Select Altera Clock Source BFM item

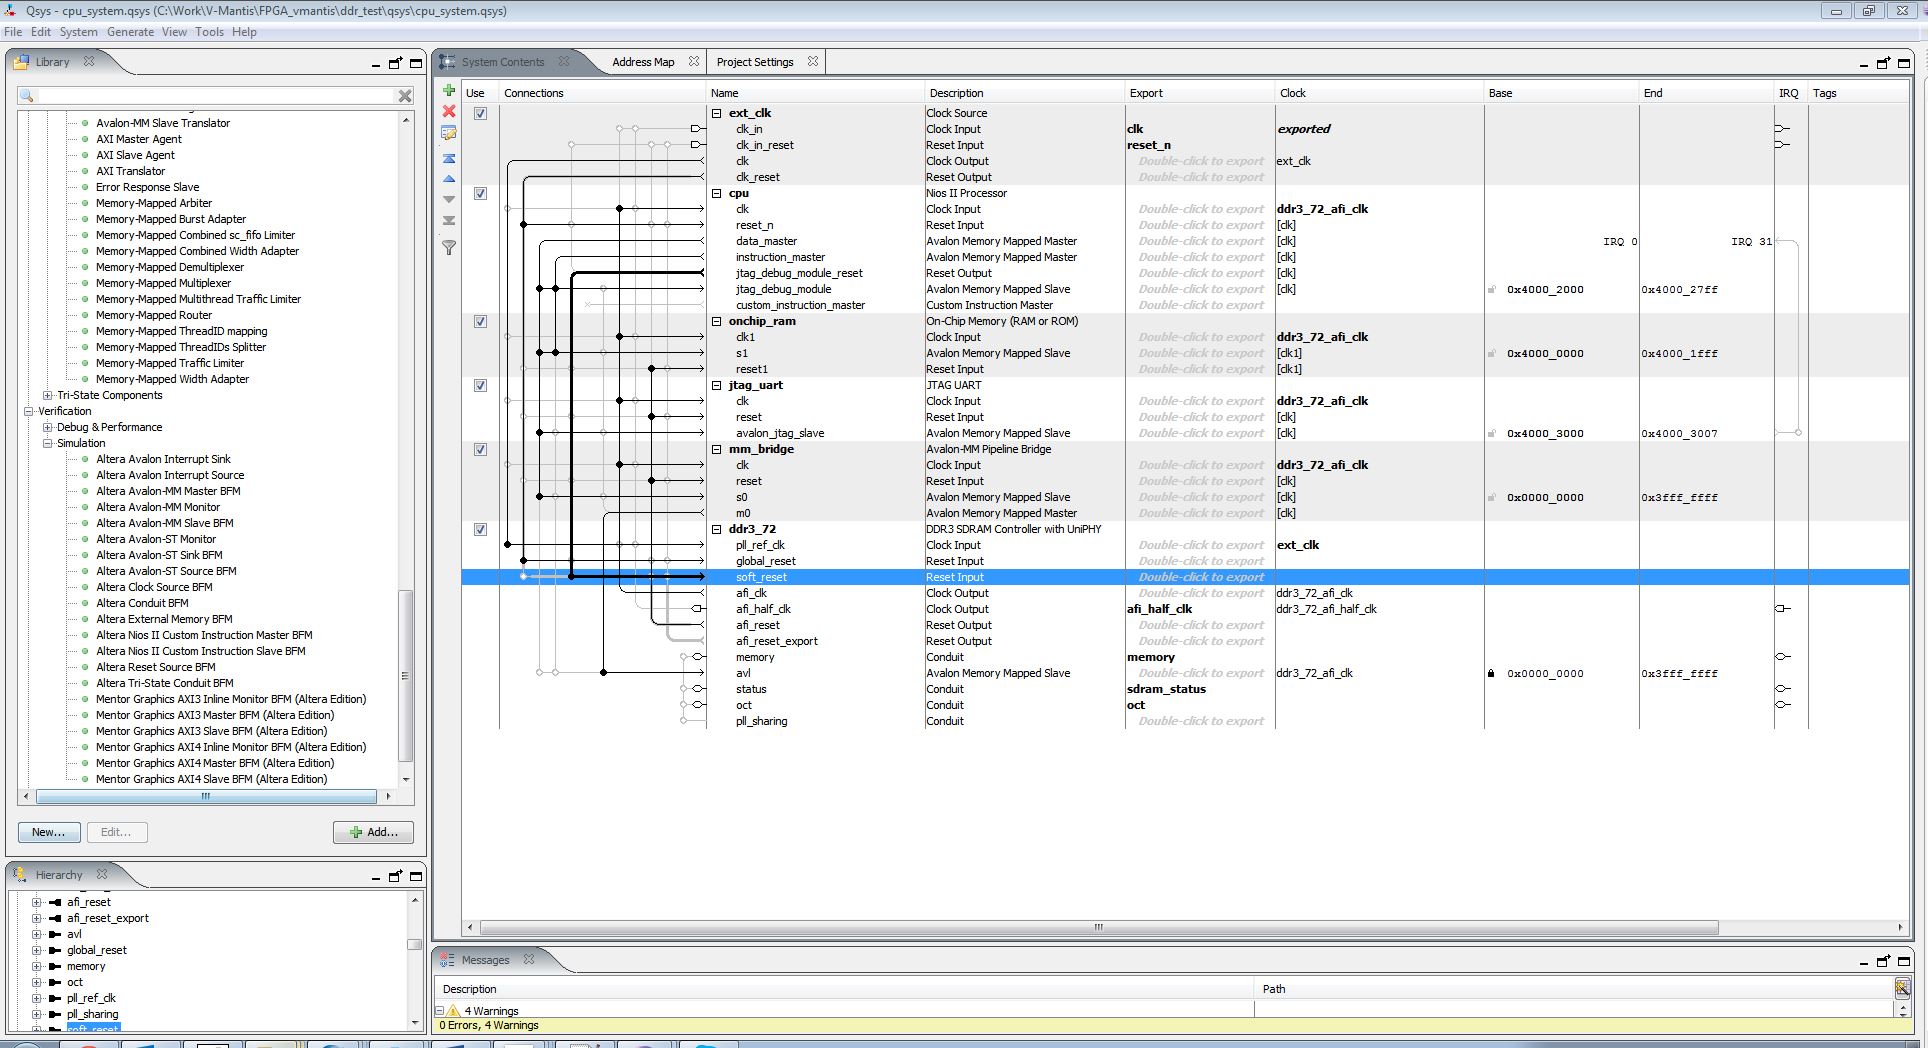(x=154, y=587)
